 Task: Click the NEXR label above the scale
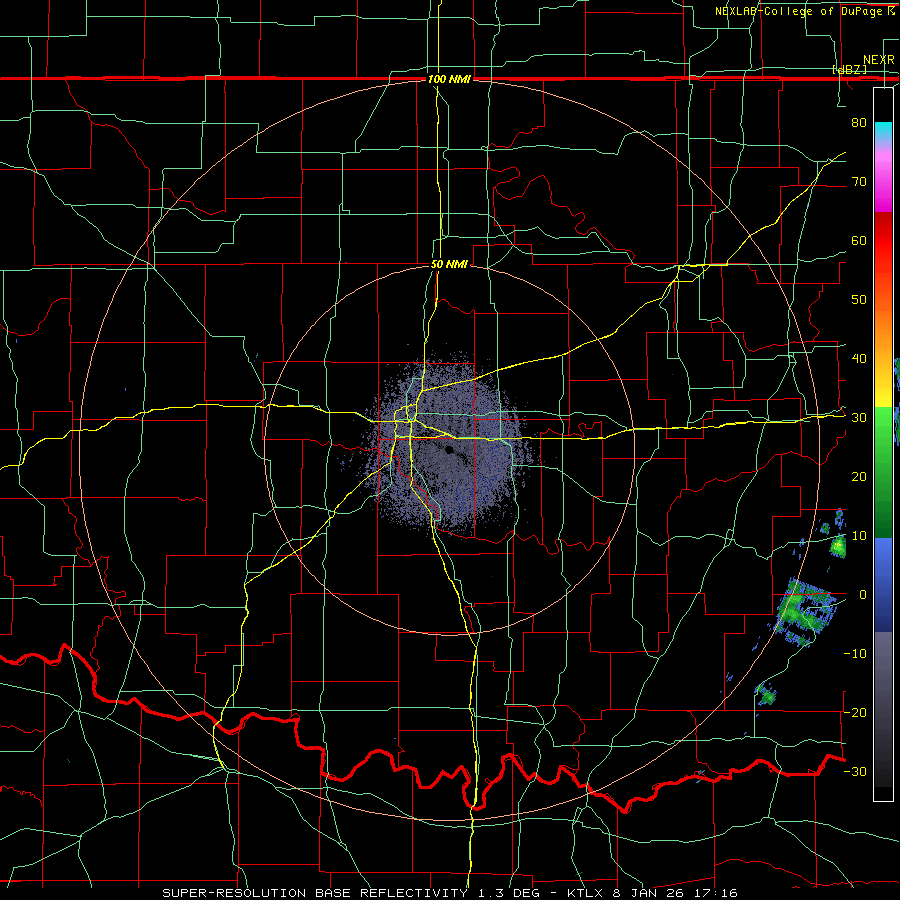pos(879,60)
